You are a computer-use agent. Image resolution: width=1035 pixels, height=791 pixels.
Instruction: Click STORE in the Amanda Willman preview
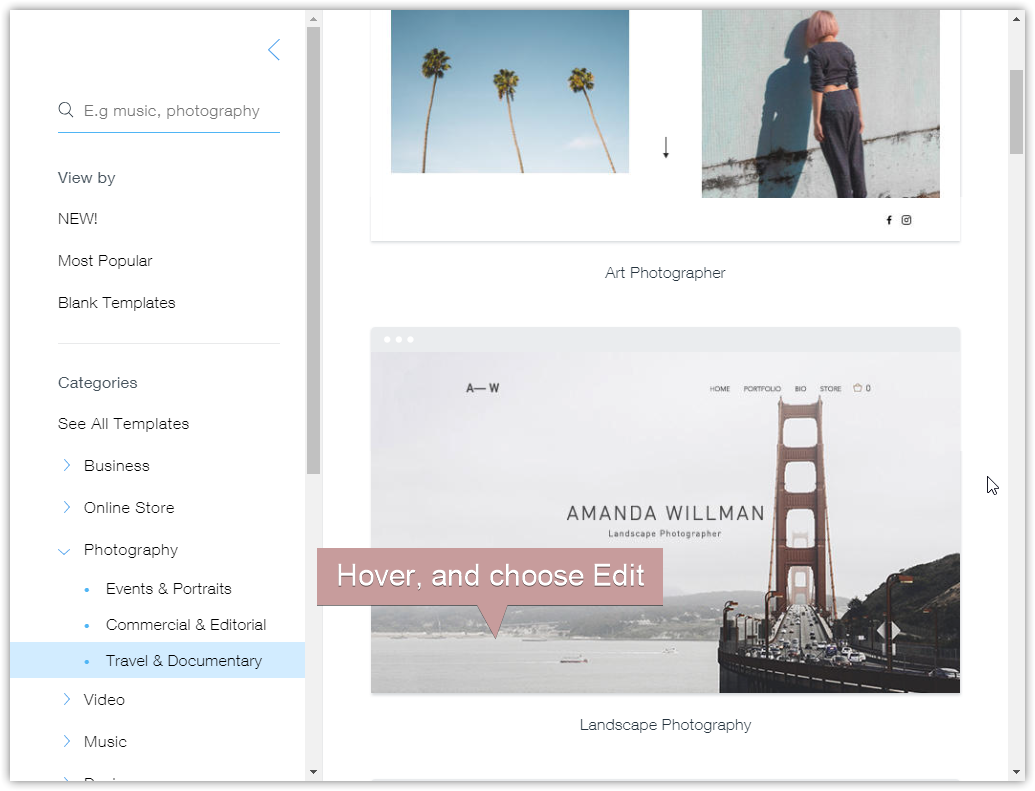click(x=830, y=389)
